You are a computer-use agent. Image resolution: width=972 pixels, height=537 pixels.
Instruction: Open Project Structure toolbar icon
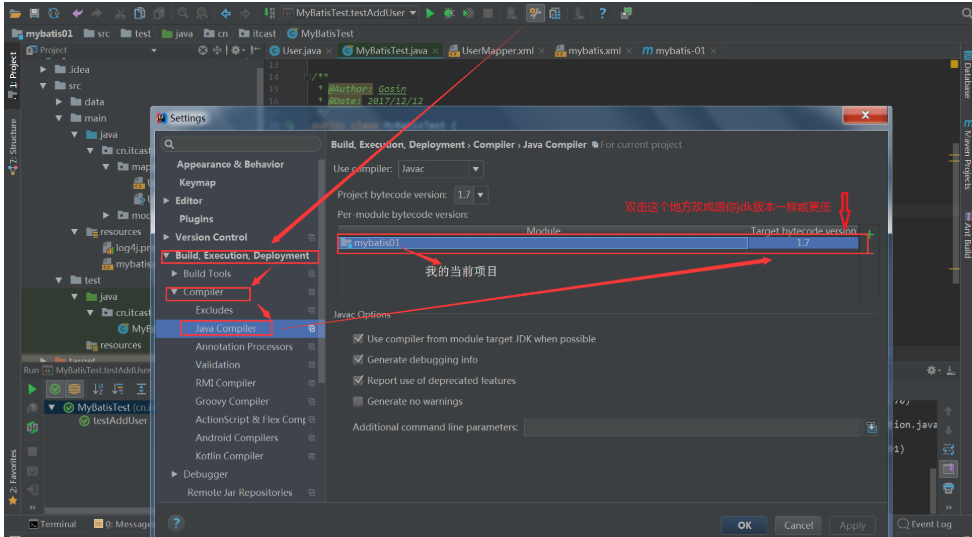click(x=555, y=13)
